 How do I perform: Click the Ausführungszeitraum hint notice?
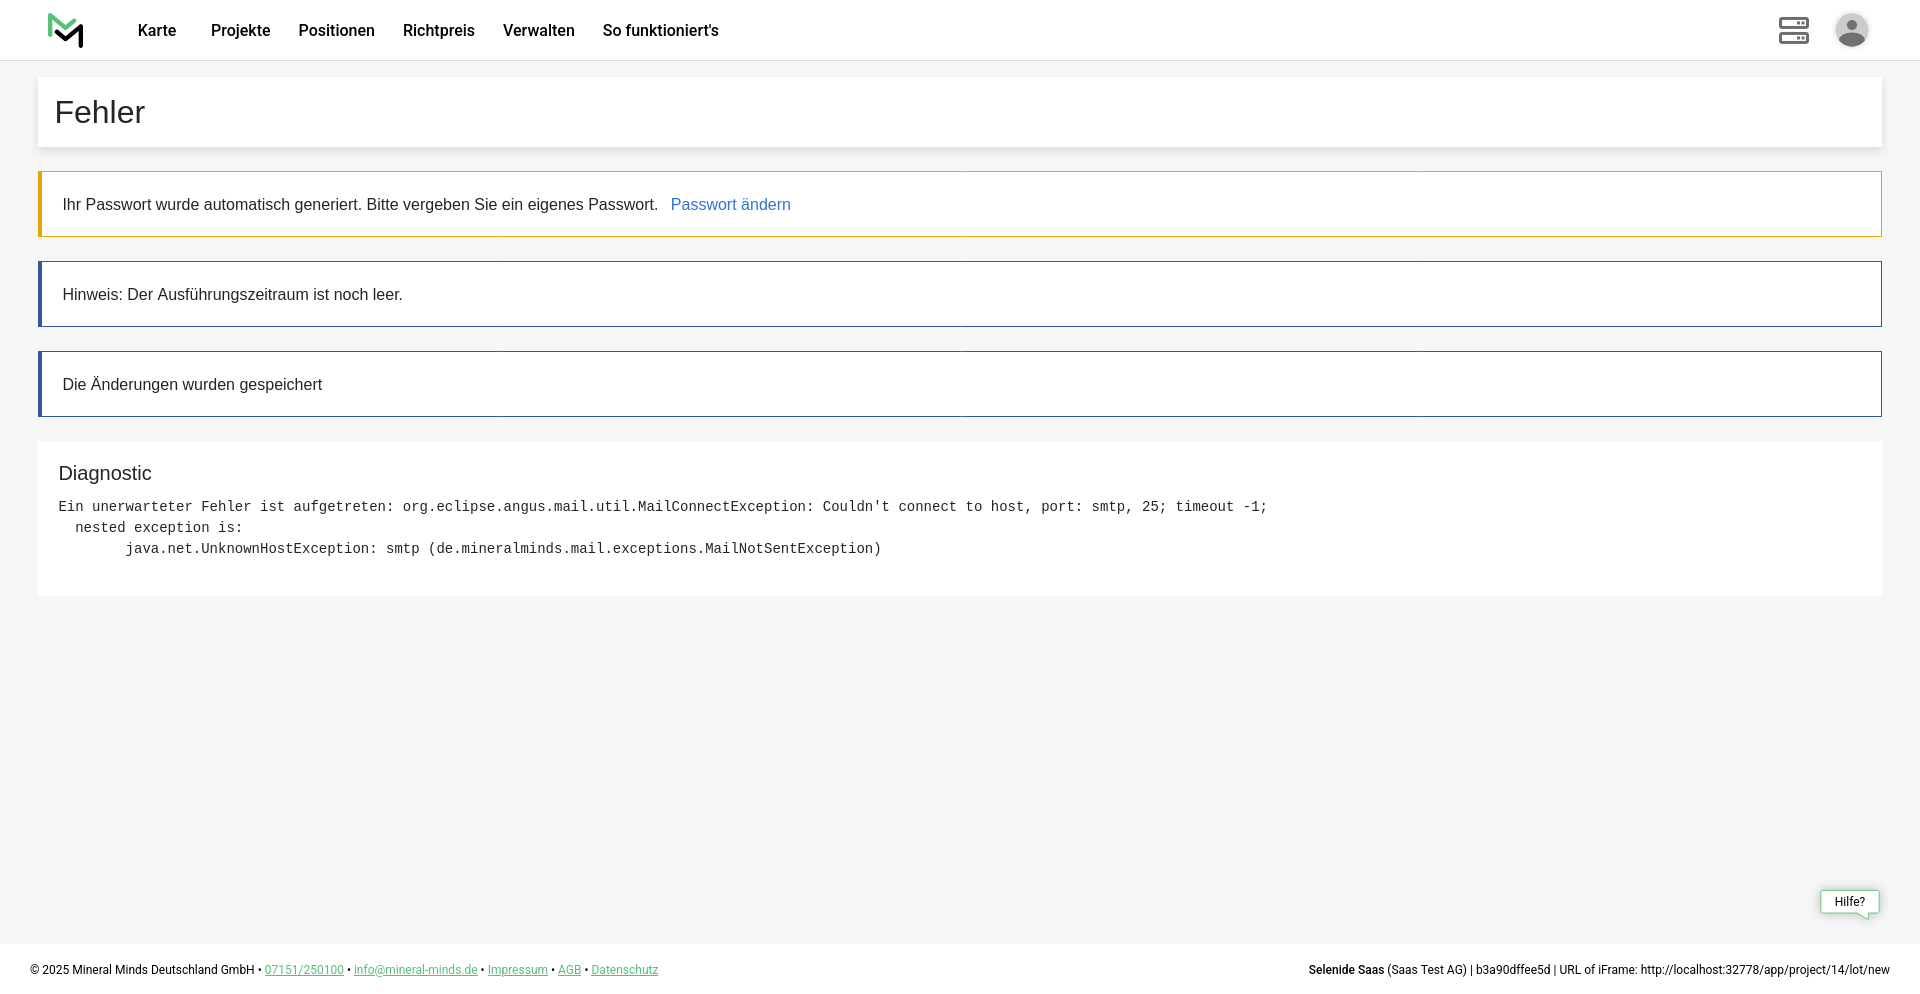tap(232, 295)
